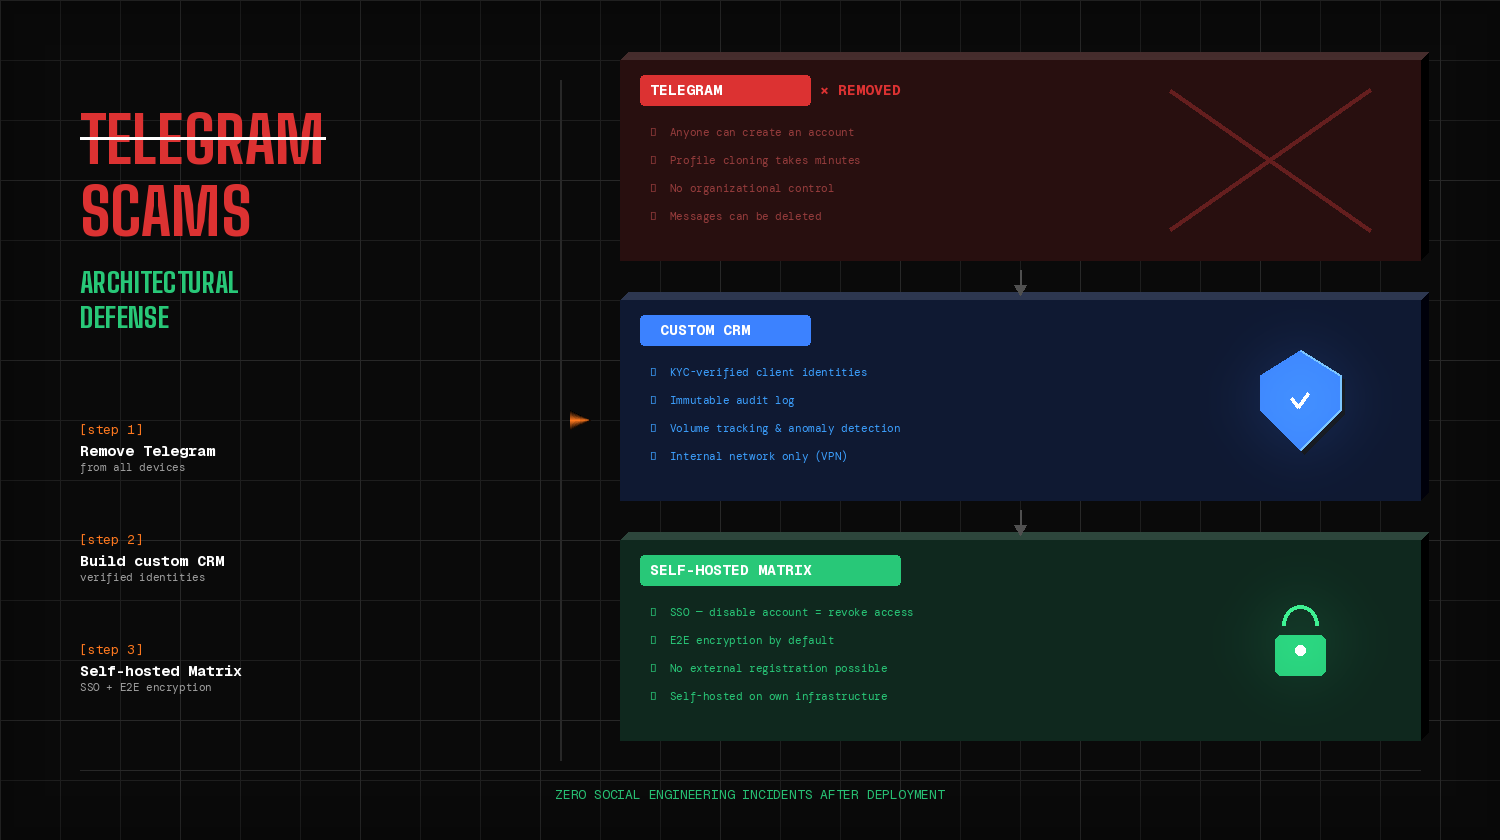Click 'Profile cloning takes minutes' line
This screenshot has width=1500, height=840.
(765, 160)
